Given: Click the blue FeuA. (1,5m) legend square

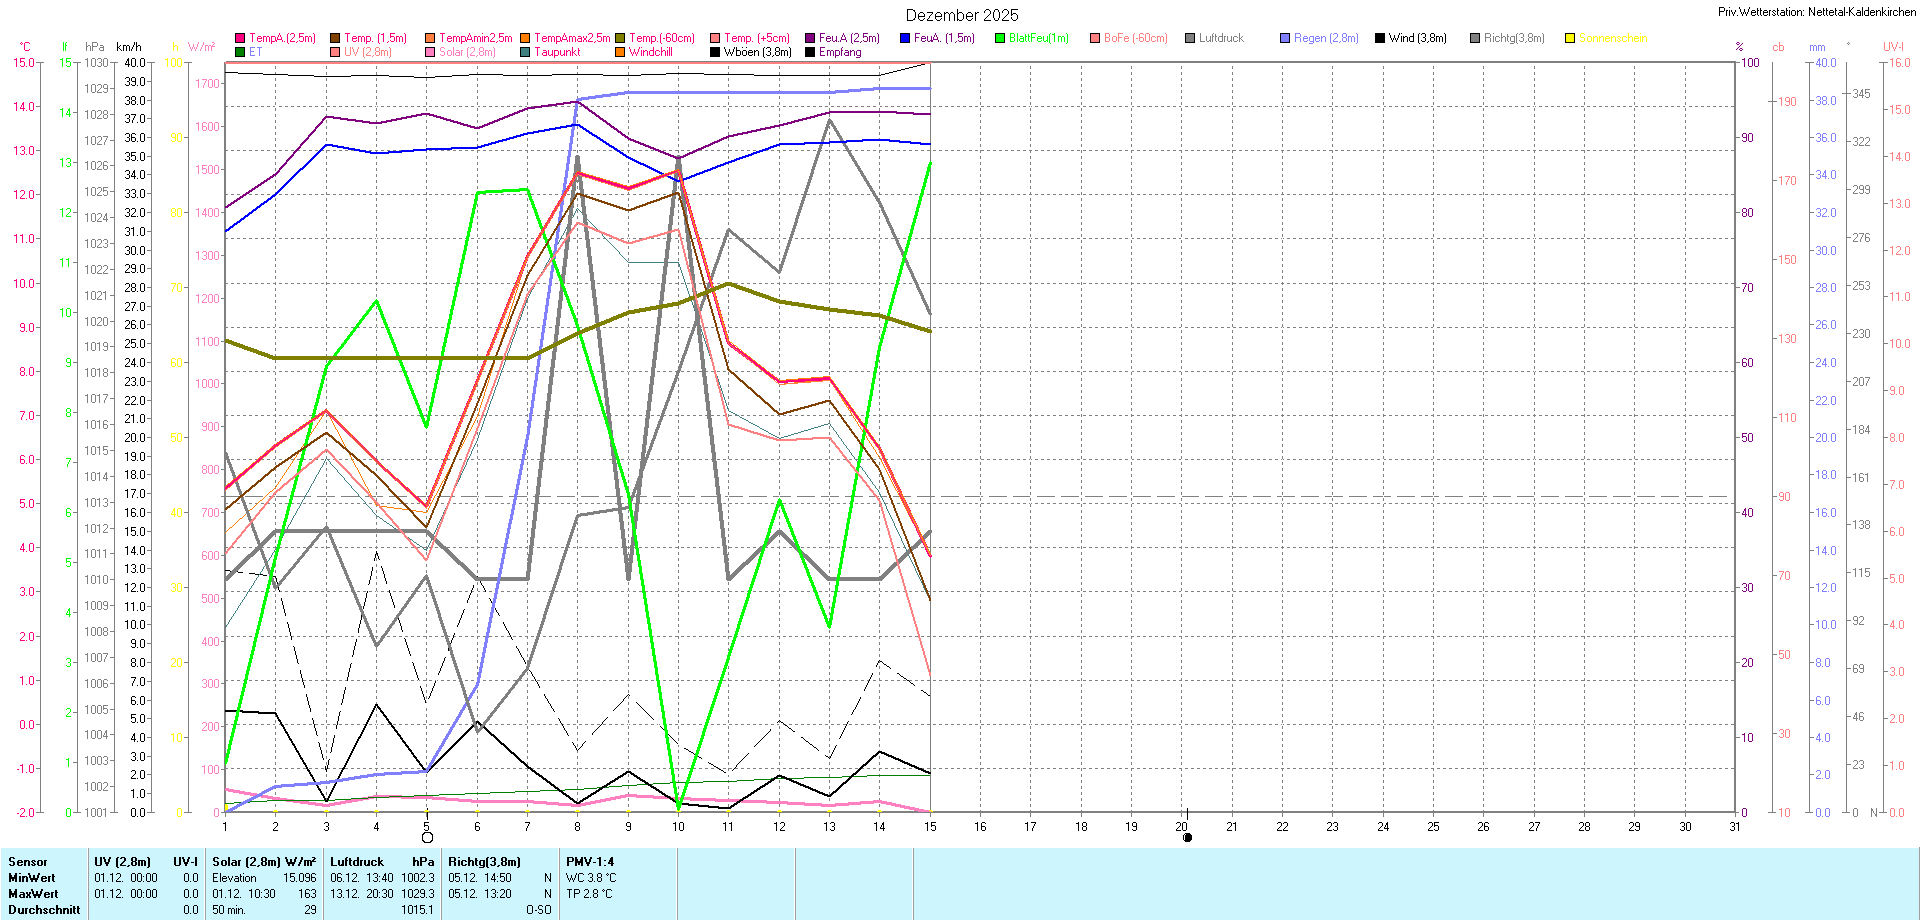Looking at the screenshot, I should [905, 38].
